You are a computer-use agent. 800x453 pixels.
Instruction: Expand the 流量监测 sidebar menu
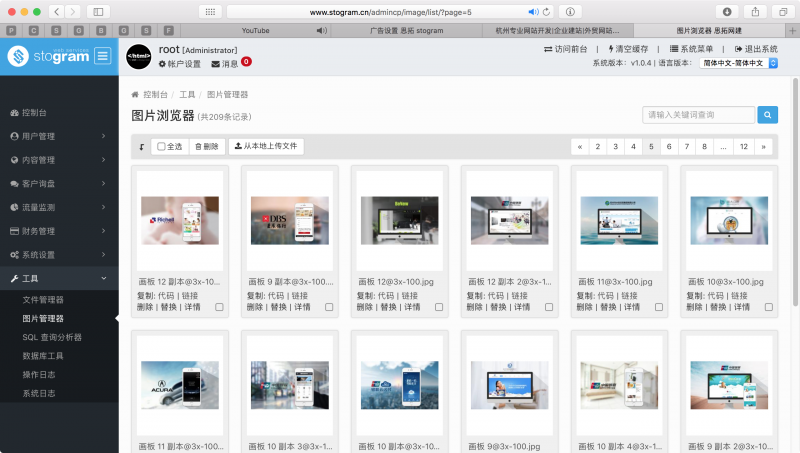coord(59,207)
